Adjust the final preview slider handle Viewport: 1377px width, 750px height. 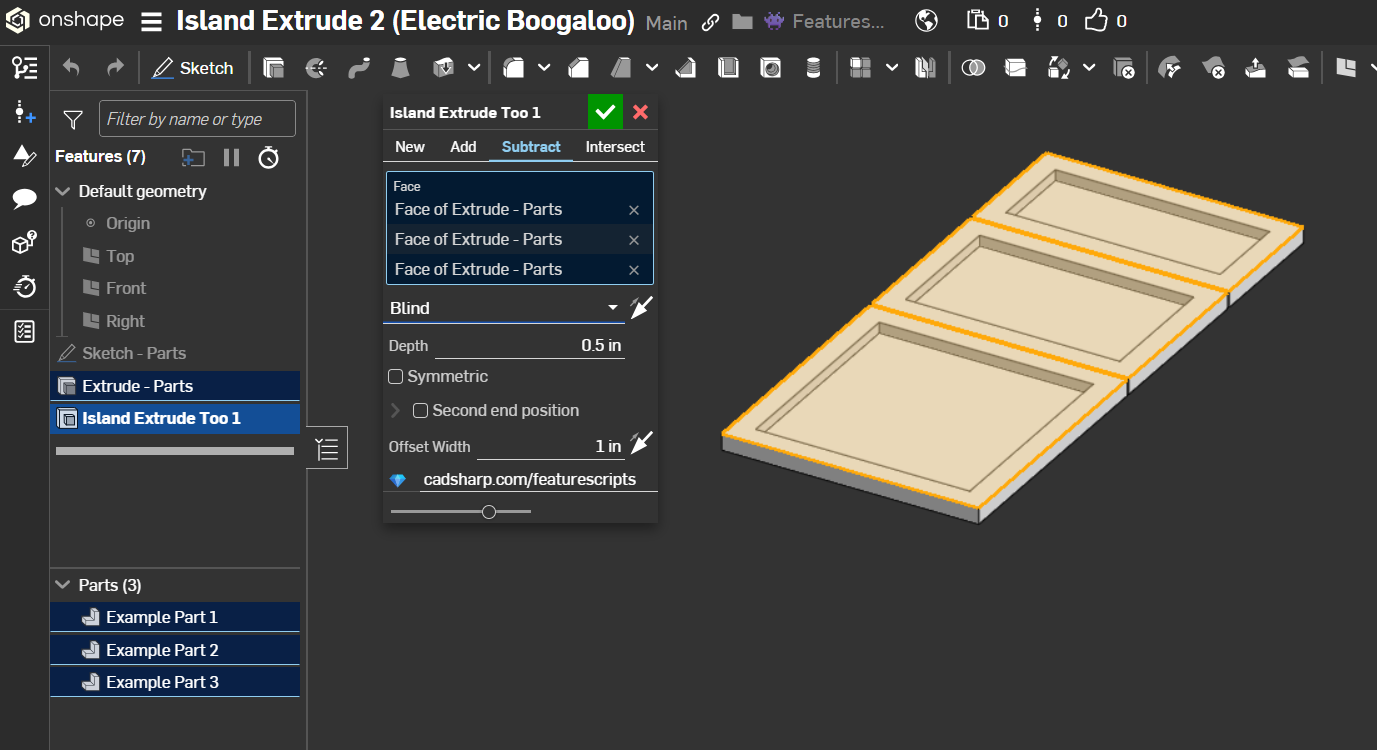point(489,512)
